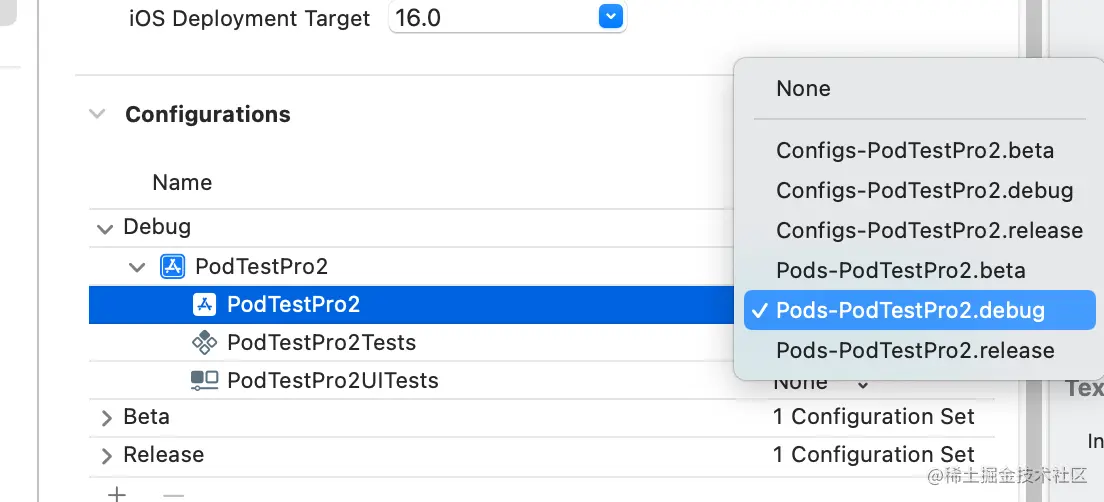Select the PodTestPro2Tests target row
1104x502 pixels.
[x=321, y=343]
